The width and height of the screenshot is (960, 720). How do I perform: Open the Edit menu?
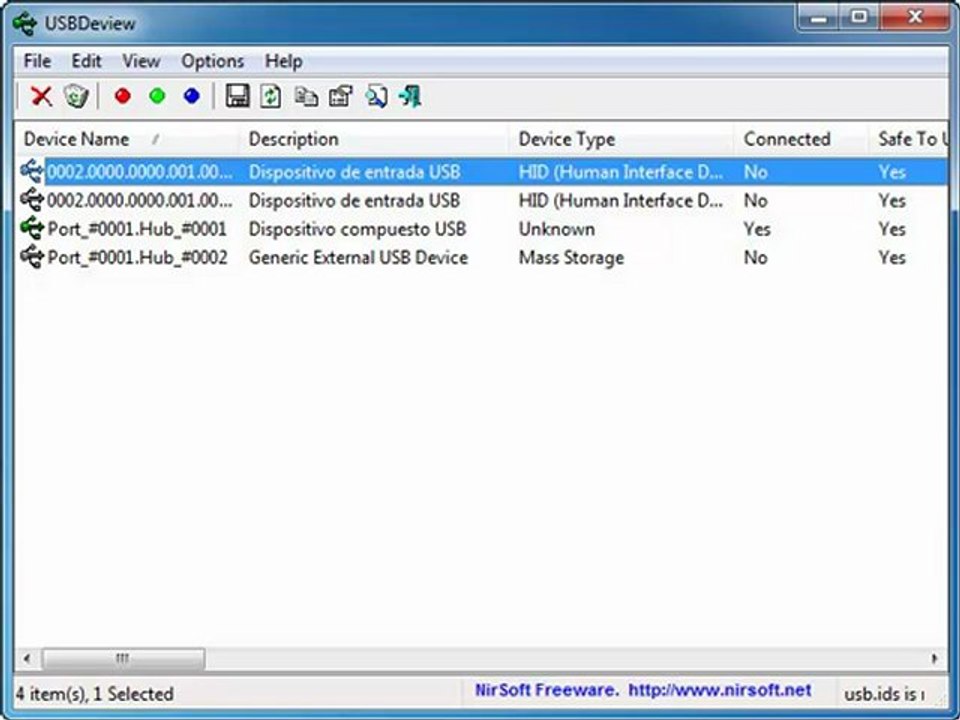[86, 61]
